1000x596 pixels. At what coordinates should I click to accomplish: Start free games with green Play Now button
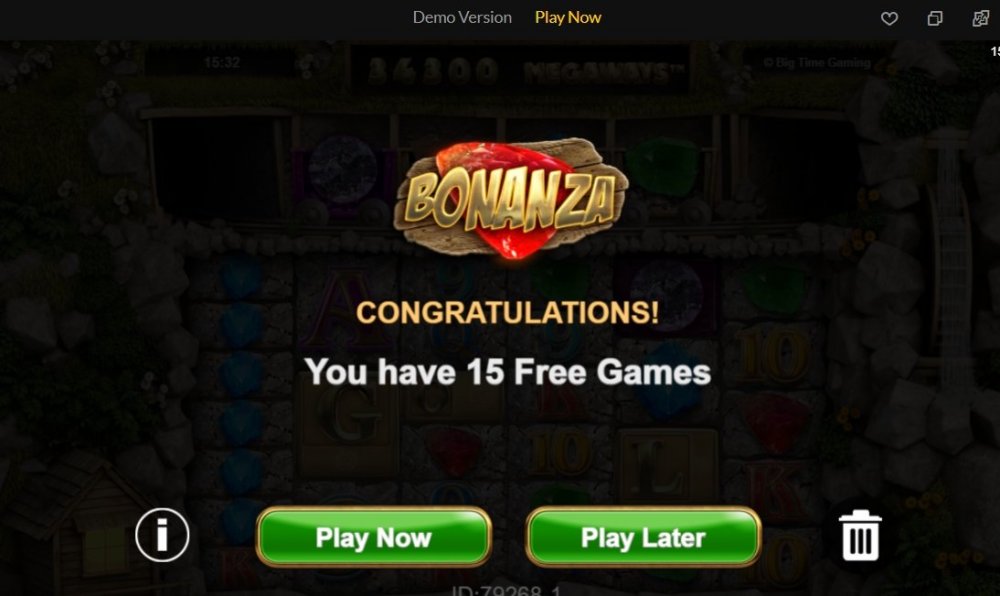374,537
